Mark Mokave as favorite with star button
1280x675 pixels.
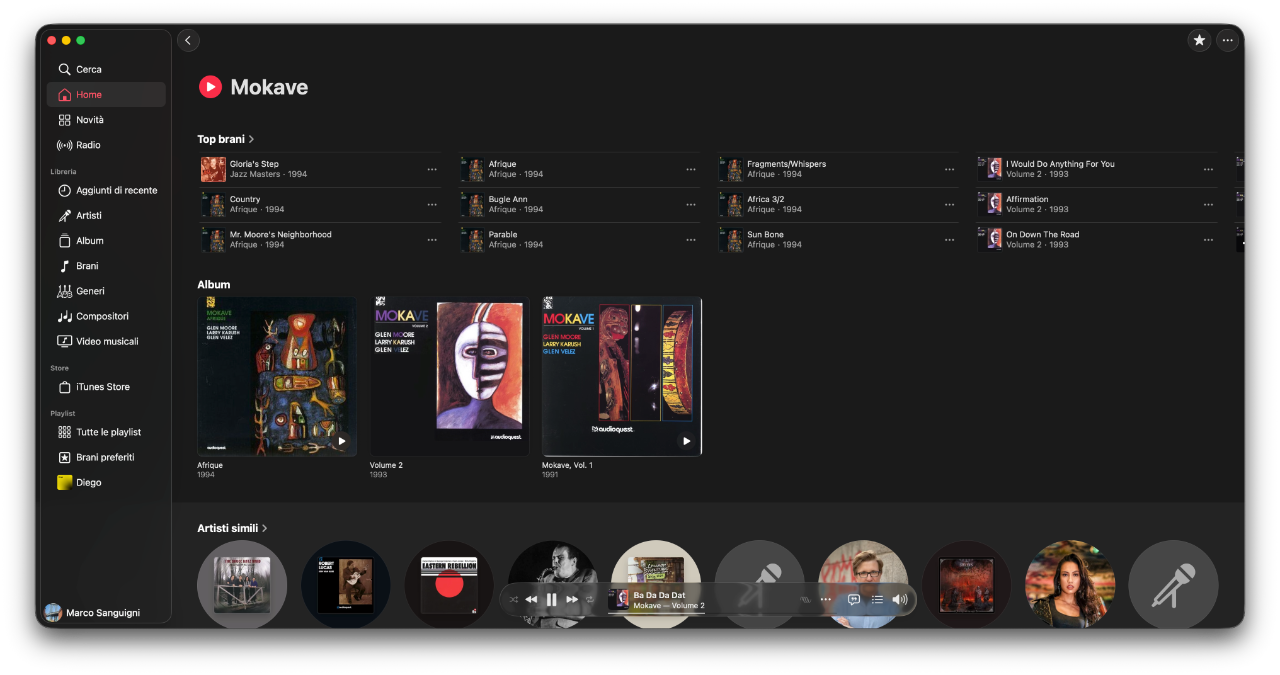click(1199, 40)
